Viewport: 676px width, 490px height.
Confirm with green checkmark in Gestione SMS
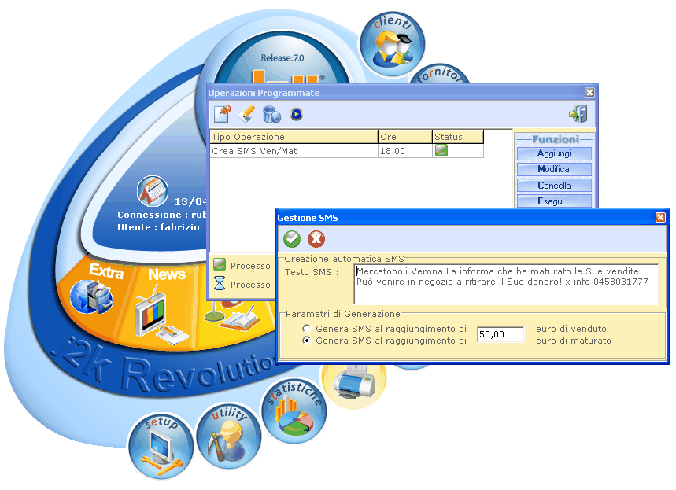(x=292, y=239)
